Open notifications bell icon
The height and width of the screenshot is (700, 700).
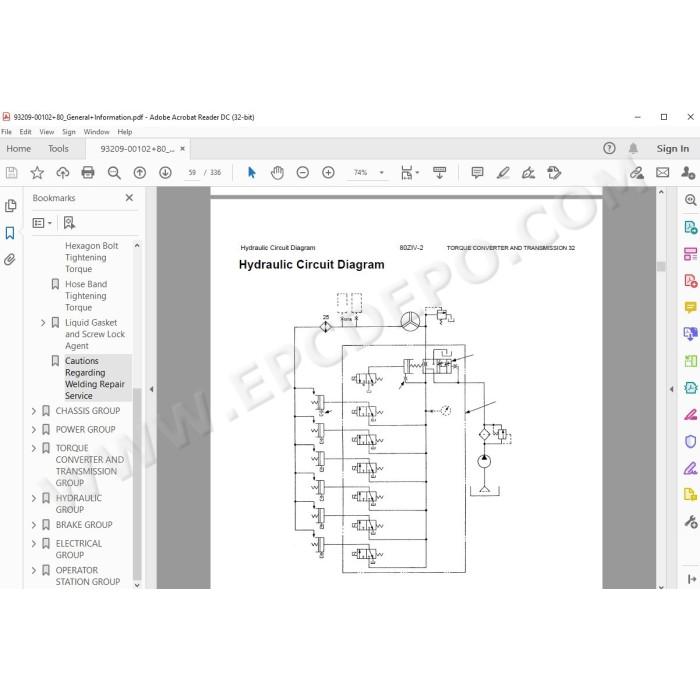633,148
